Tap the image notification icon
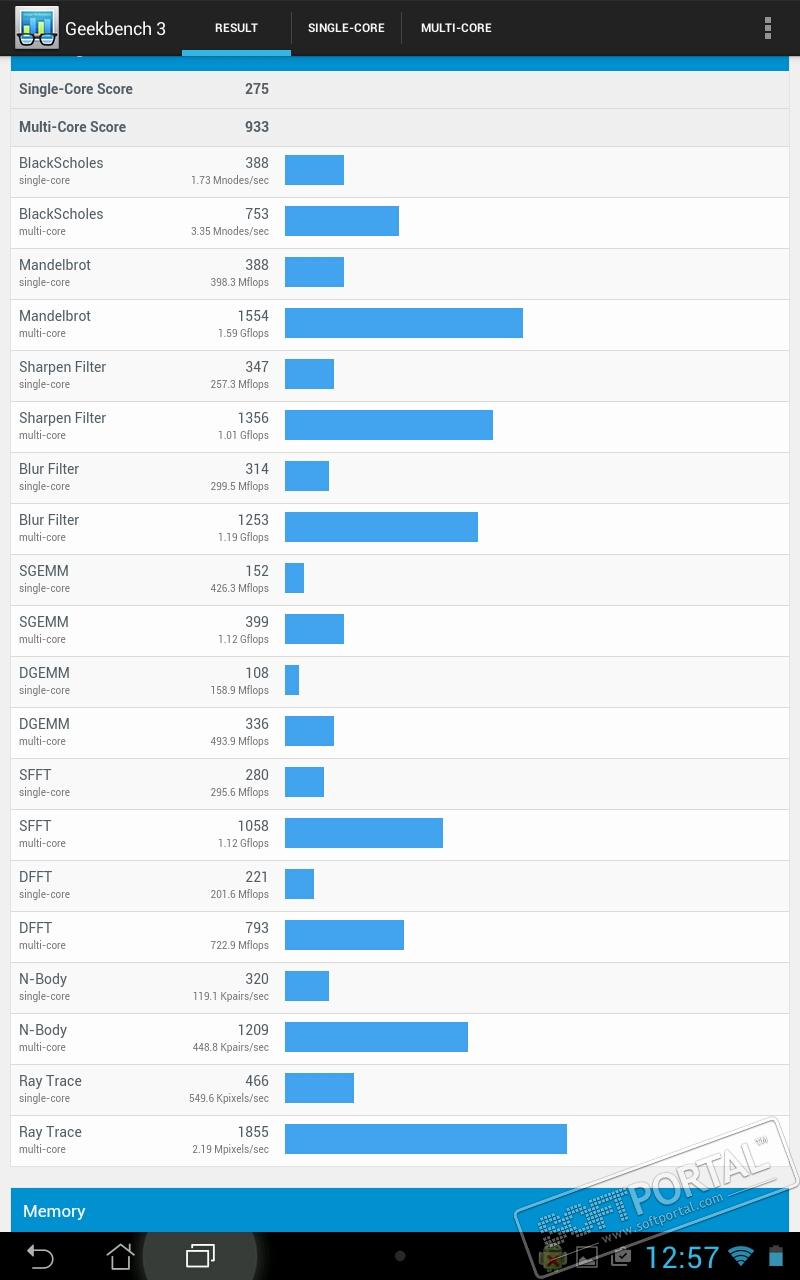This screenshot has height=1280, width=800. click(x=587, y=1257)
